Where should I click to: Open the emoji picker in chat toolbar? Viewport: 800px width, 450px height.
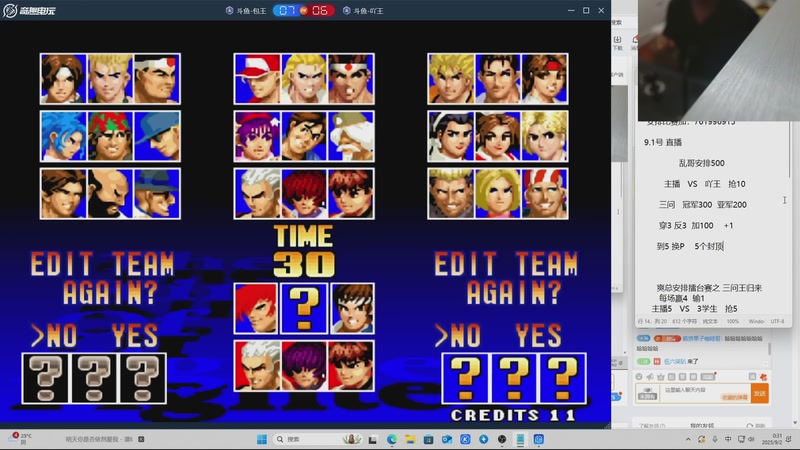click(639, 377)
